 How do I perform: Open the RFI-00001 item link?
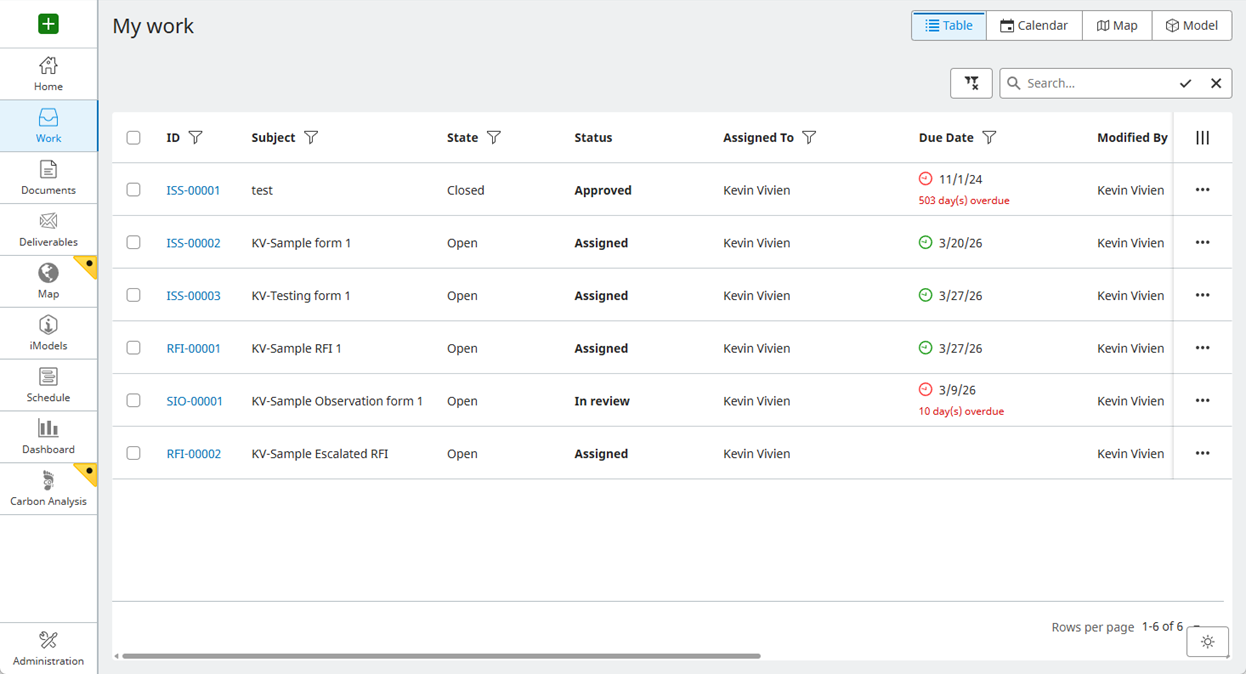click(193, 349)
